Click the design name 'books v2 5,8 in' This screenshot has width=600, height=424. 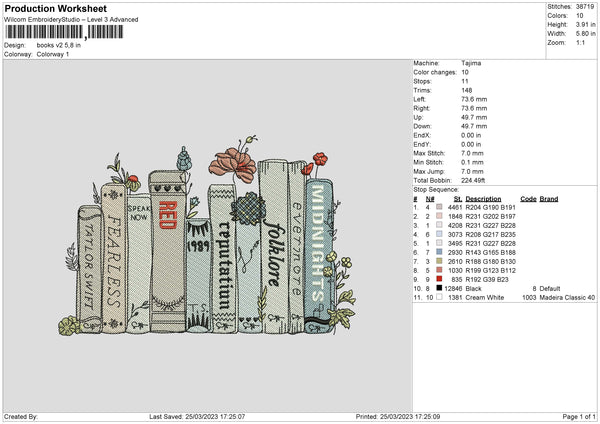click(59, 45)
